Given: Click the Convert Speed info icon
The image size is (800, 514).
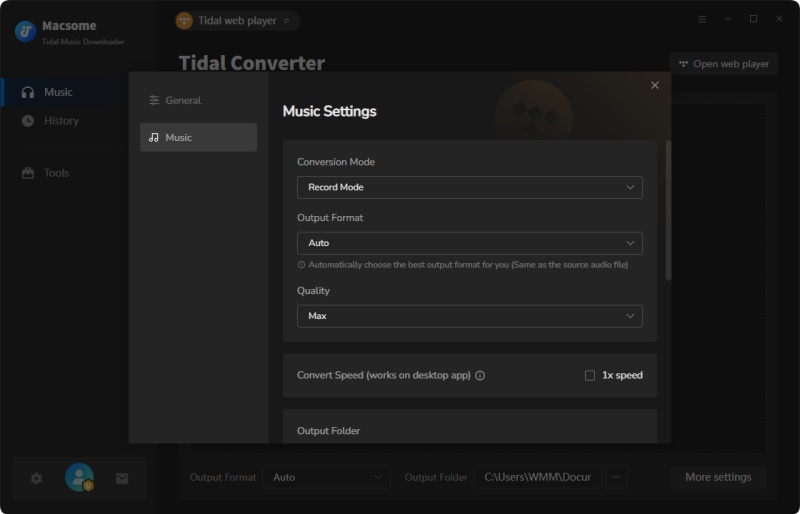Looking at the screenshot, I should (x=480, y=376).
